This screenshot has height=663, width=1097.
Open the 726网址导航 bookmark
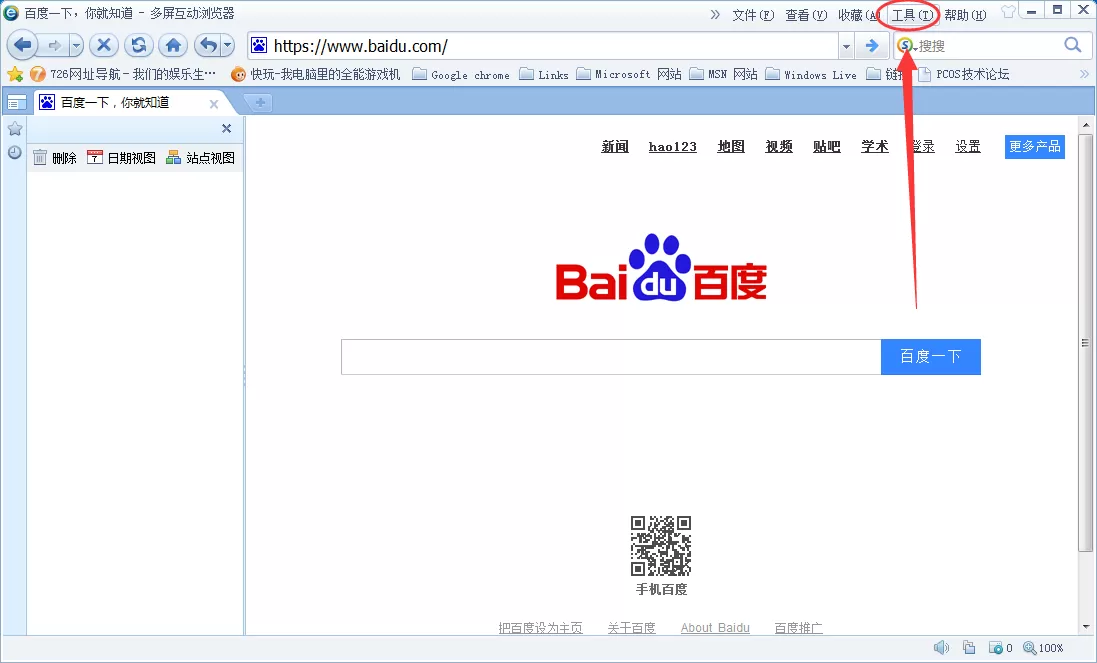point(123,74)
